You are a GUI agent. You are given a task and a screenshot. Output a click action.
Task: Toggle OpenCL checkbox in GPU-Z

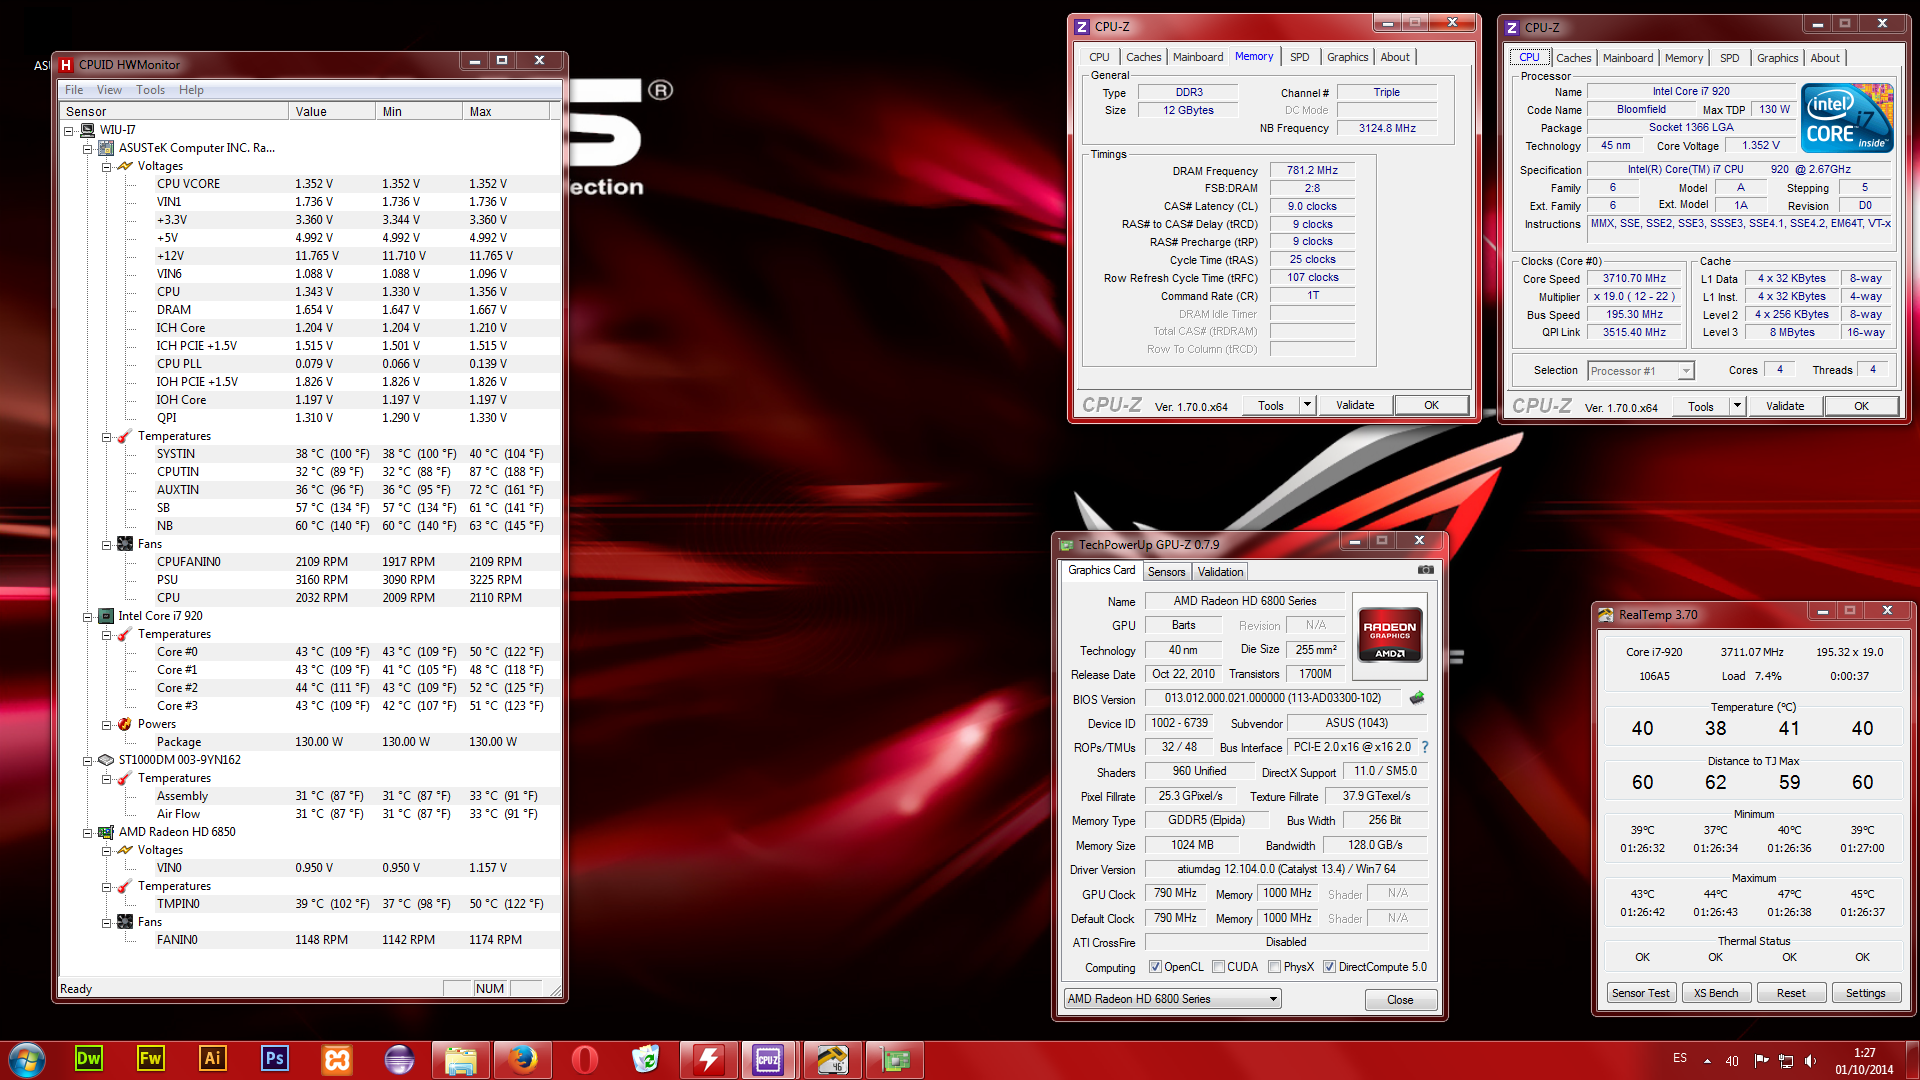(x=1155, y=967)
